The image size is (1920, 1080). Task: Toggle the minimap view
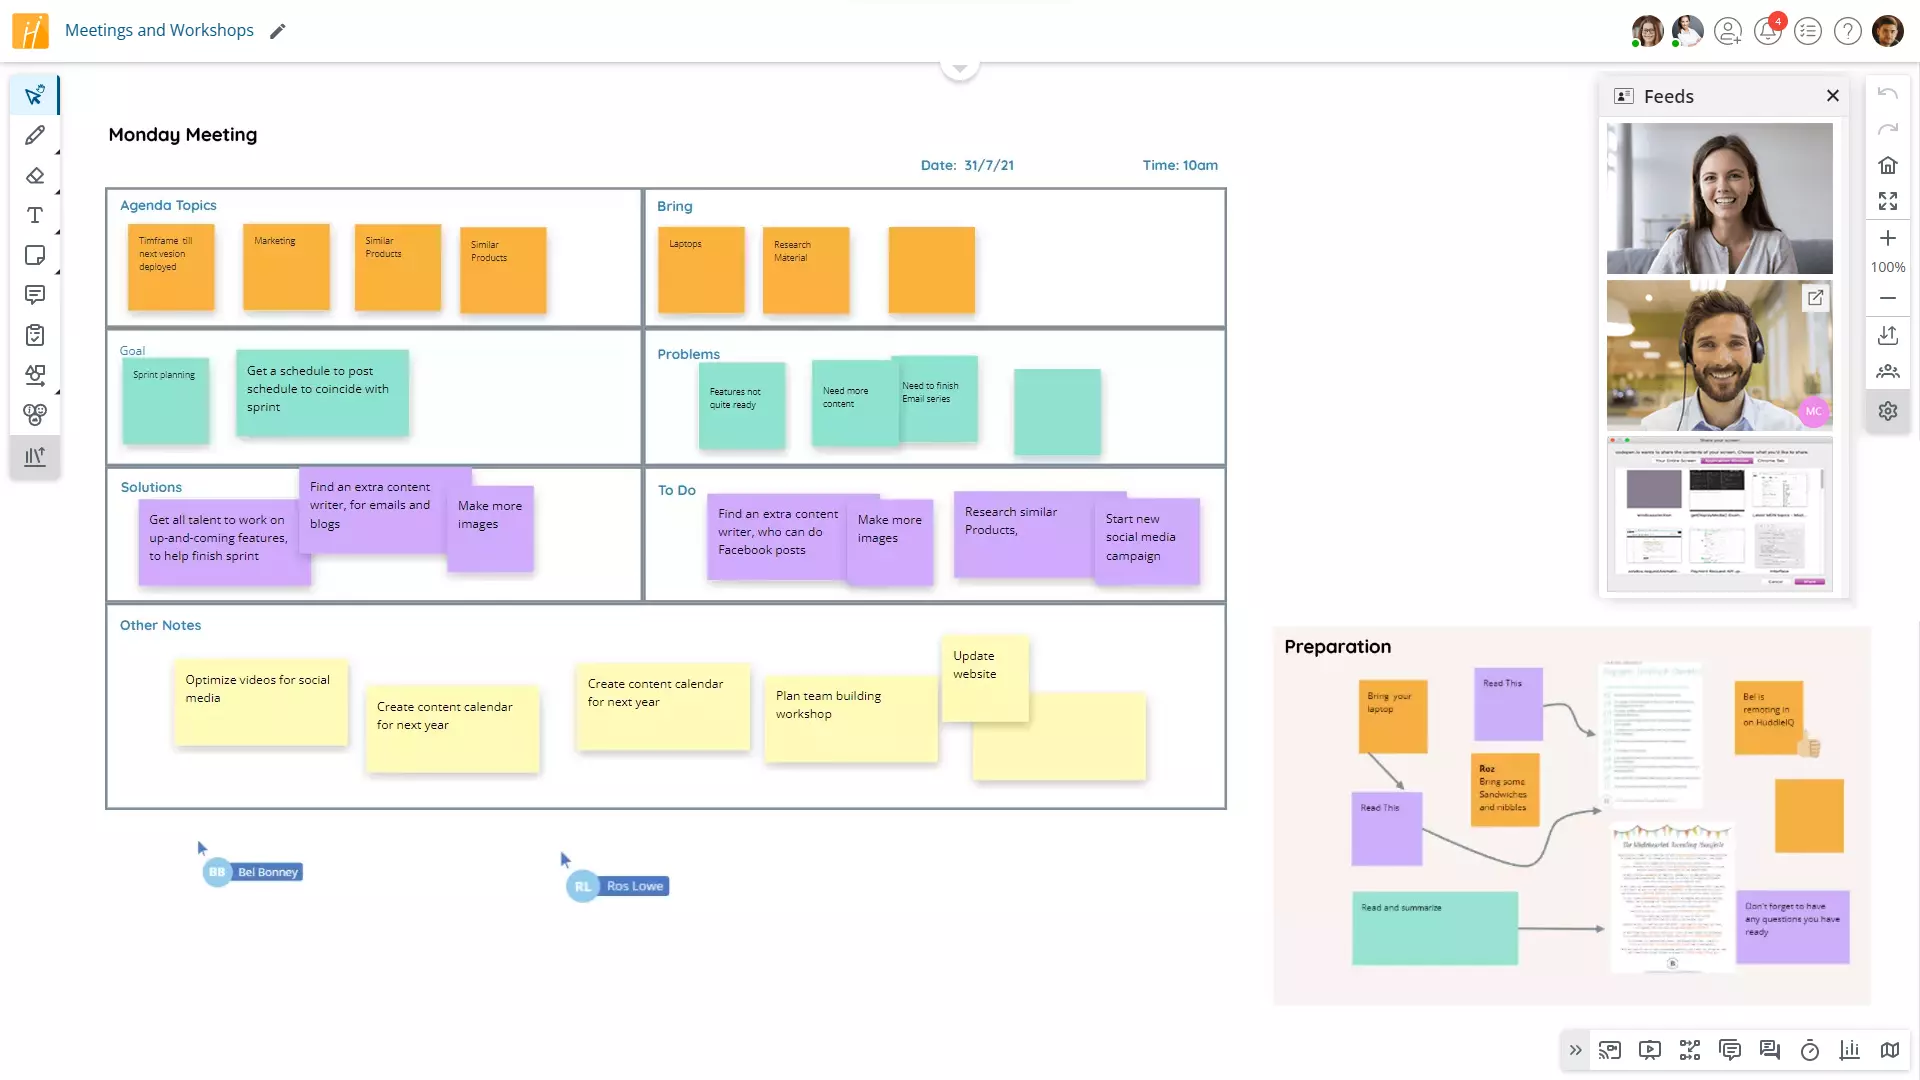pyautogui.click(x=1889, y=1050)
